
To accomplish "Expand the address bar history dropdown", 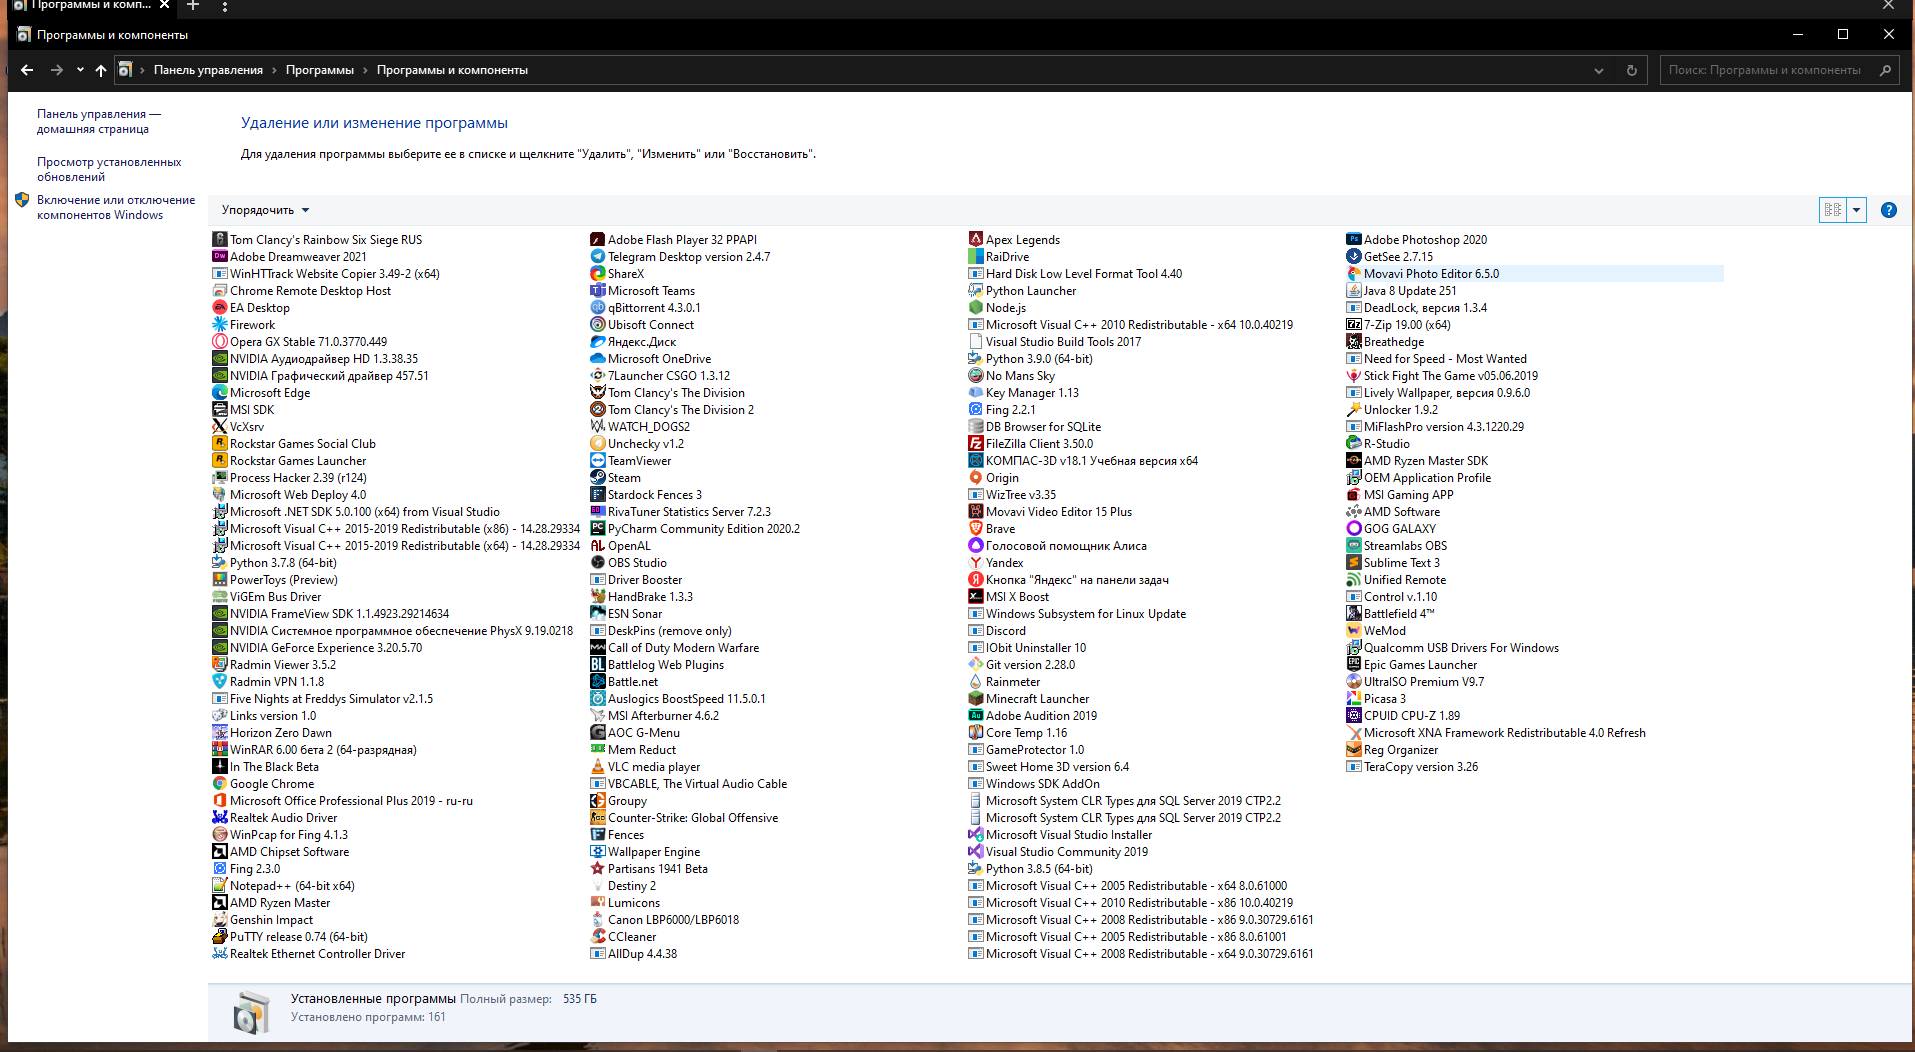I will (x=1599, y=70).
